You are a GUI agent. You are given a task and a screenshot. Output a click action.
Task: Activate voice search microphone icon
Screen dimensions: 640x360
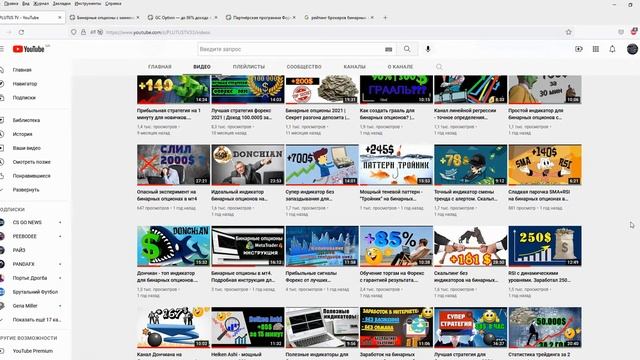pyautogui.click(x=428, y=49)
